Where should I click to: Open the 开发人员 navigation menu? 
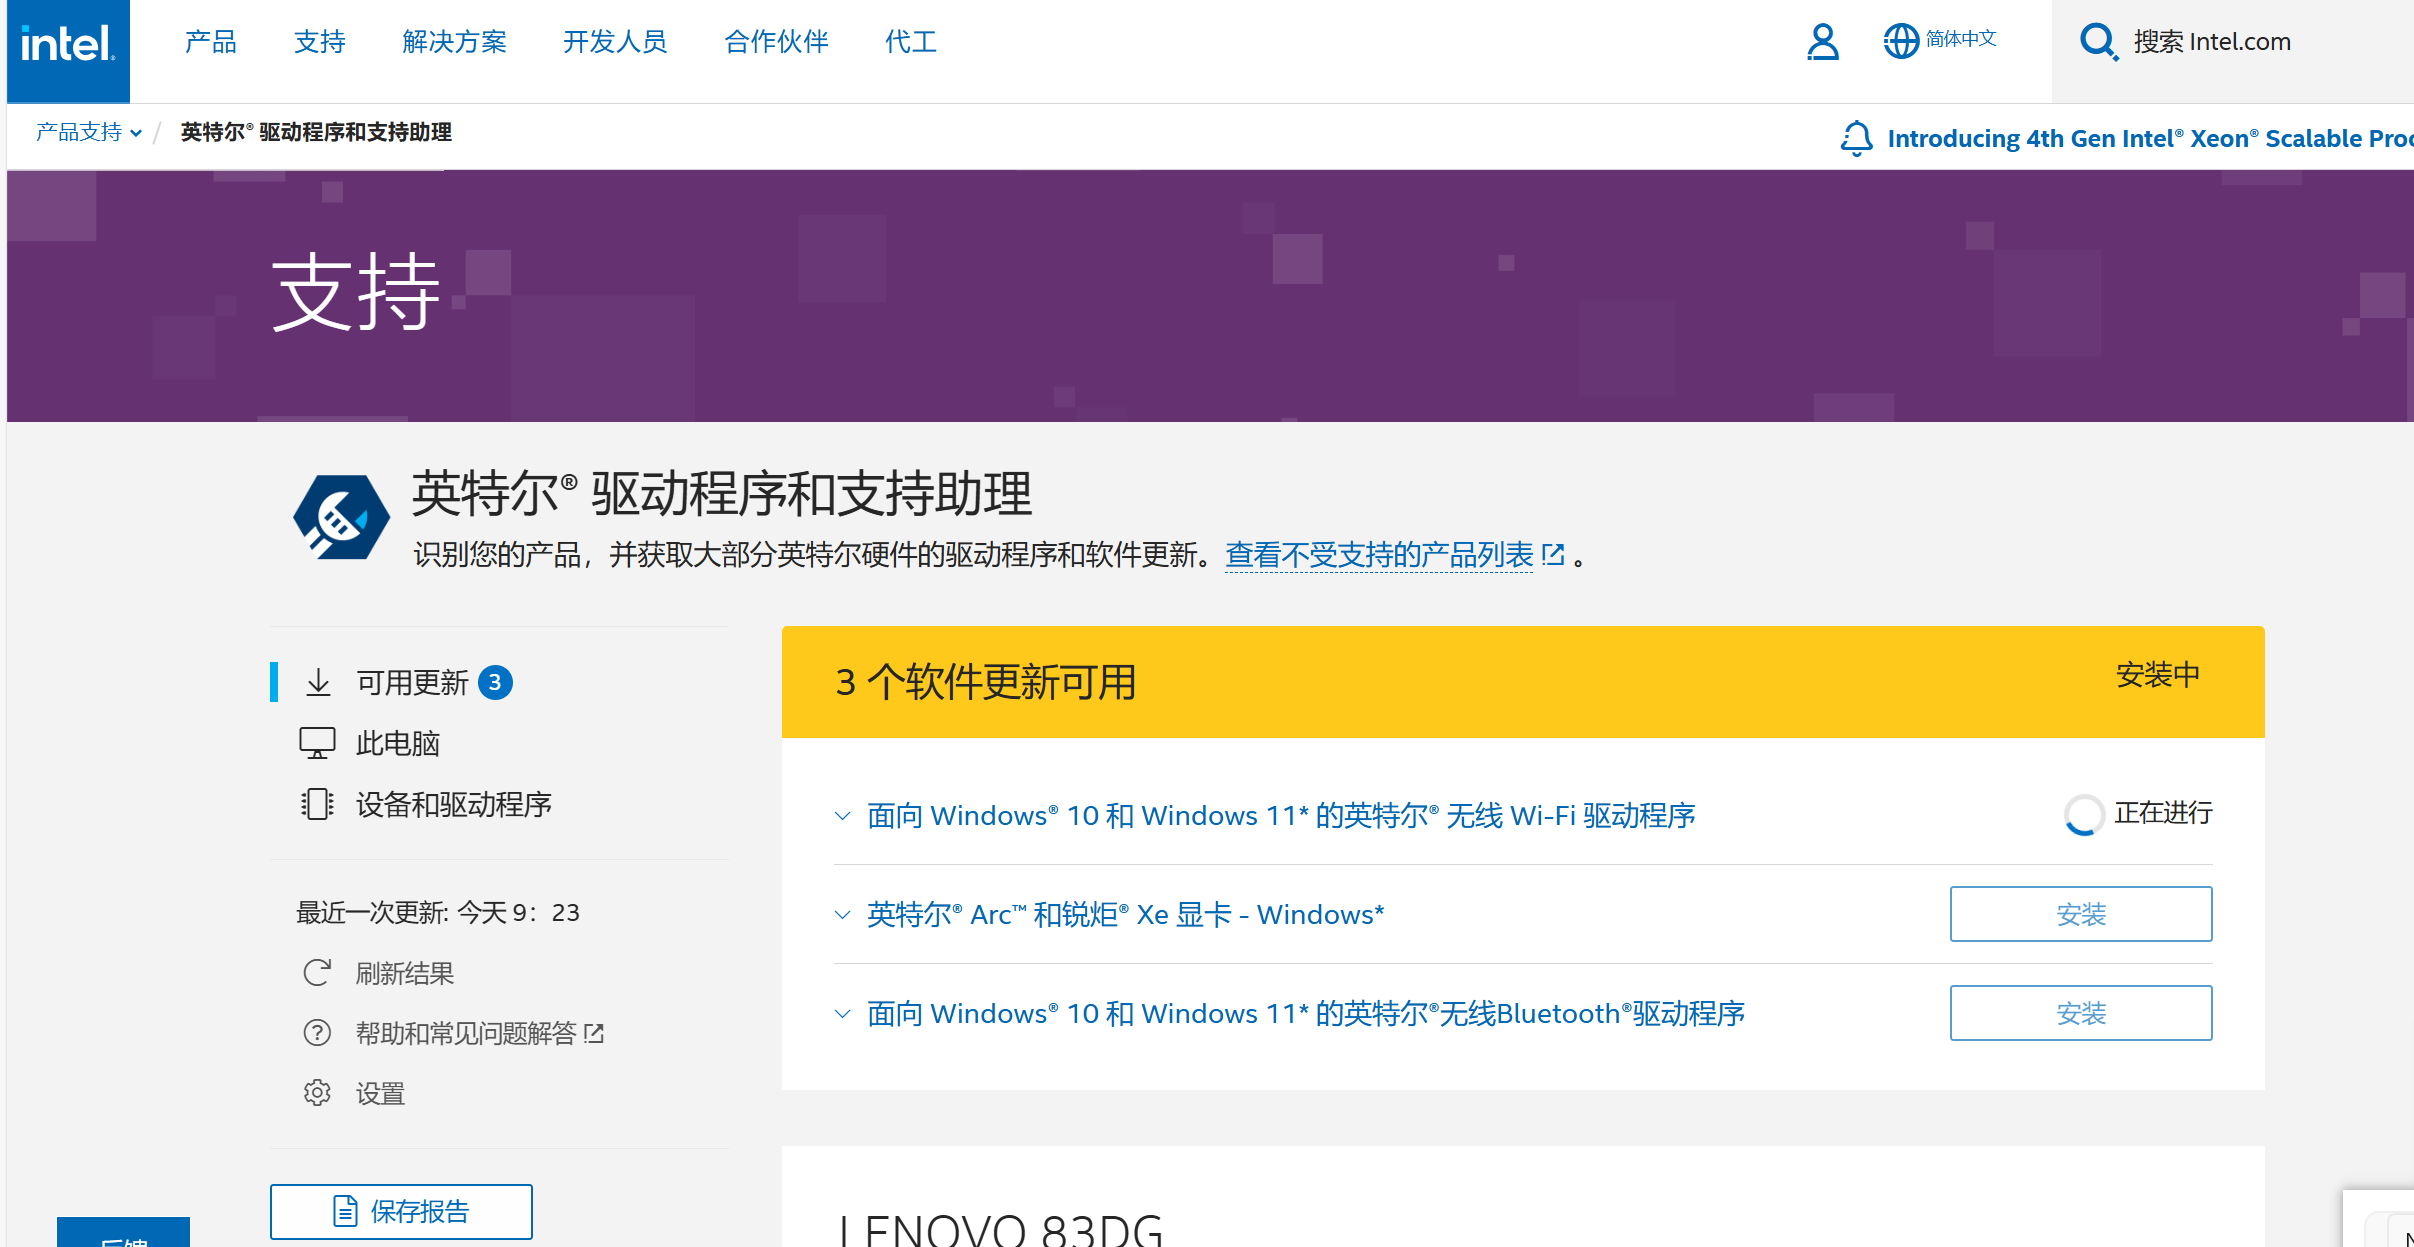[614, 42]
